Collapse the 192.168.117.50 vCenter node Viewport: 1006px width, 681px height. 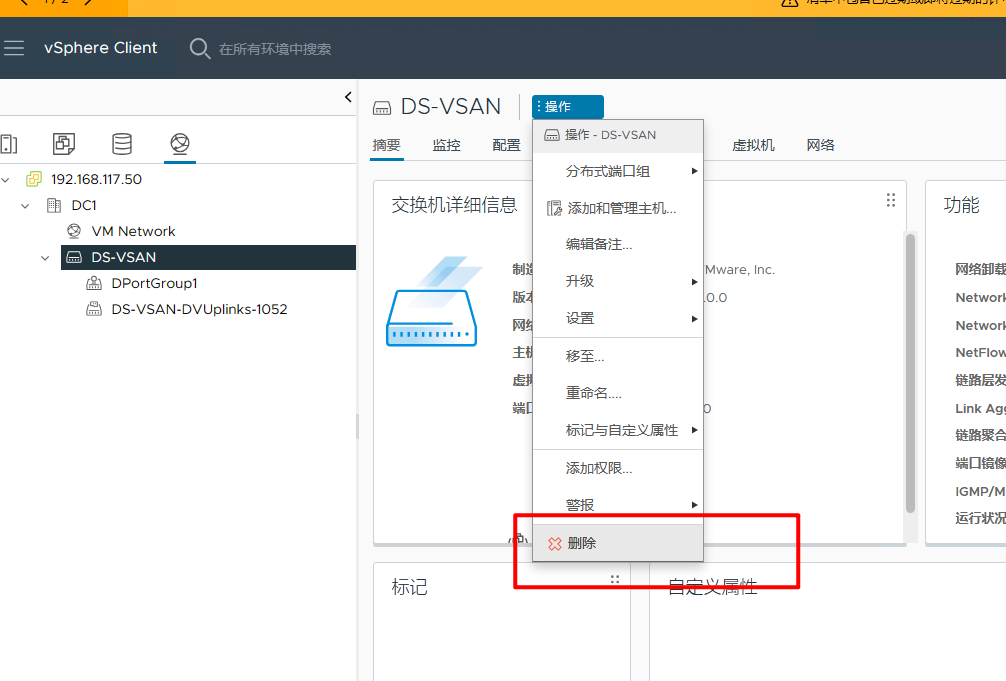coord(7,180)
